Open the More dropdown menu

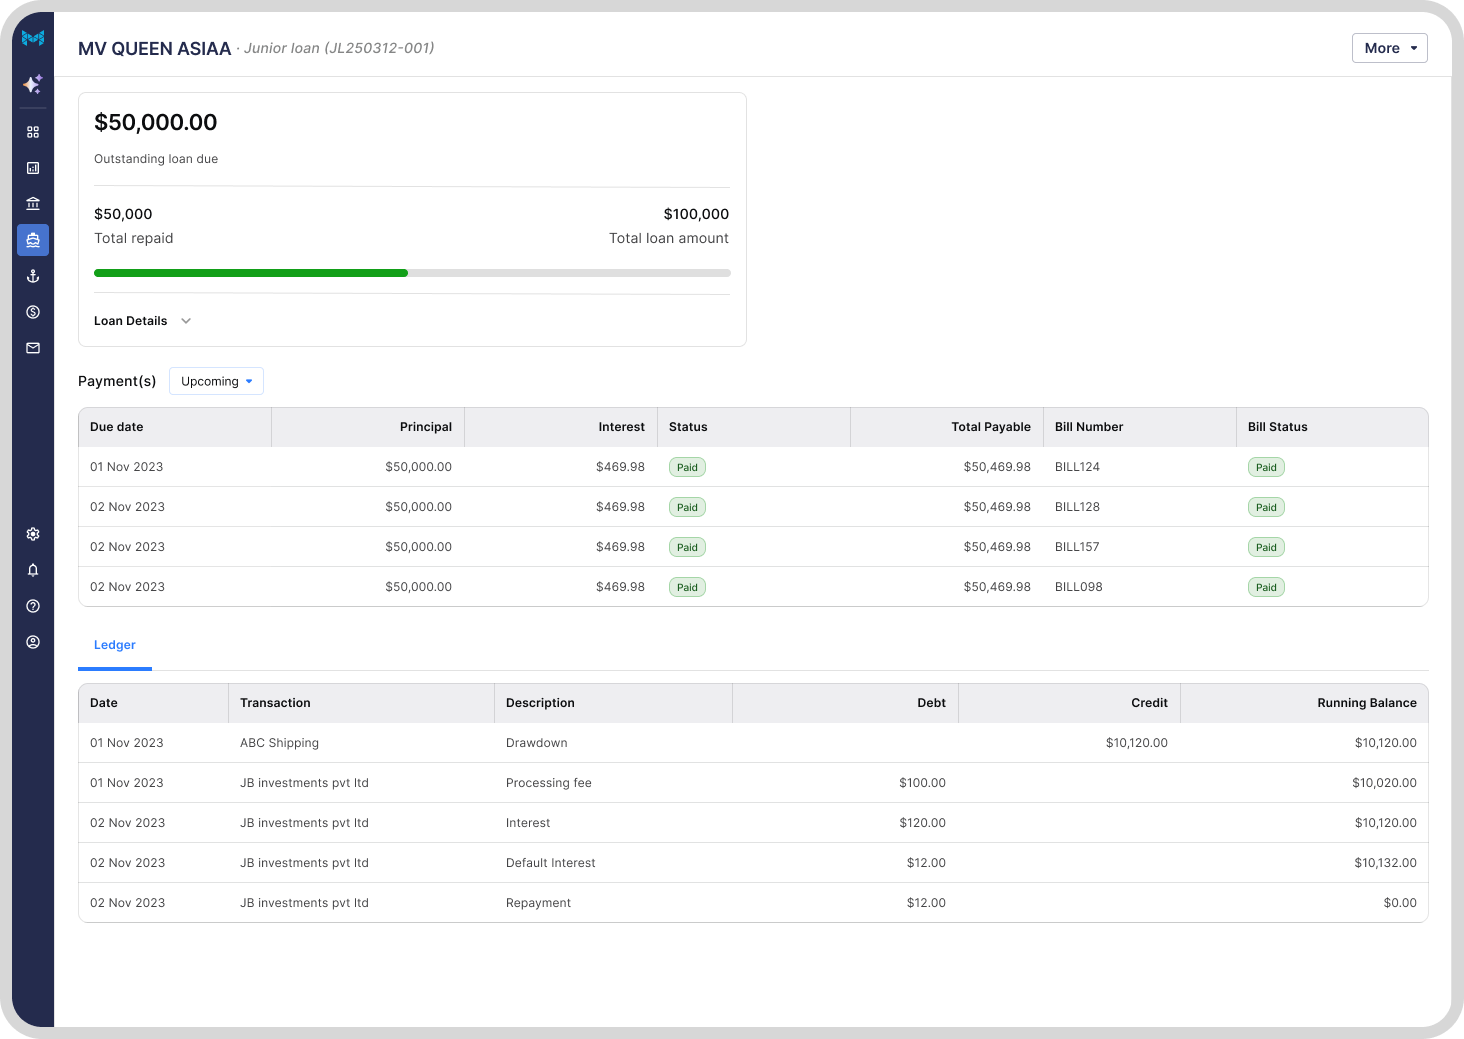pyautogui.click(x=1389, y=47)
